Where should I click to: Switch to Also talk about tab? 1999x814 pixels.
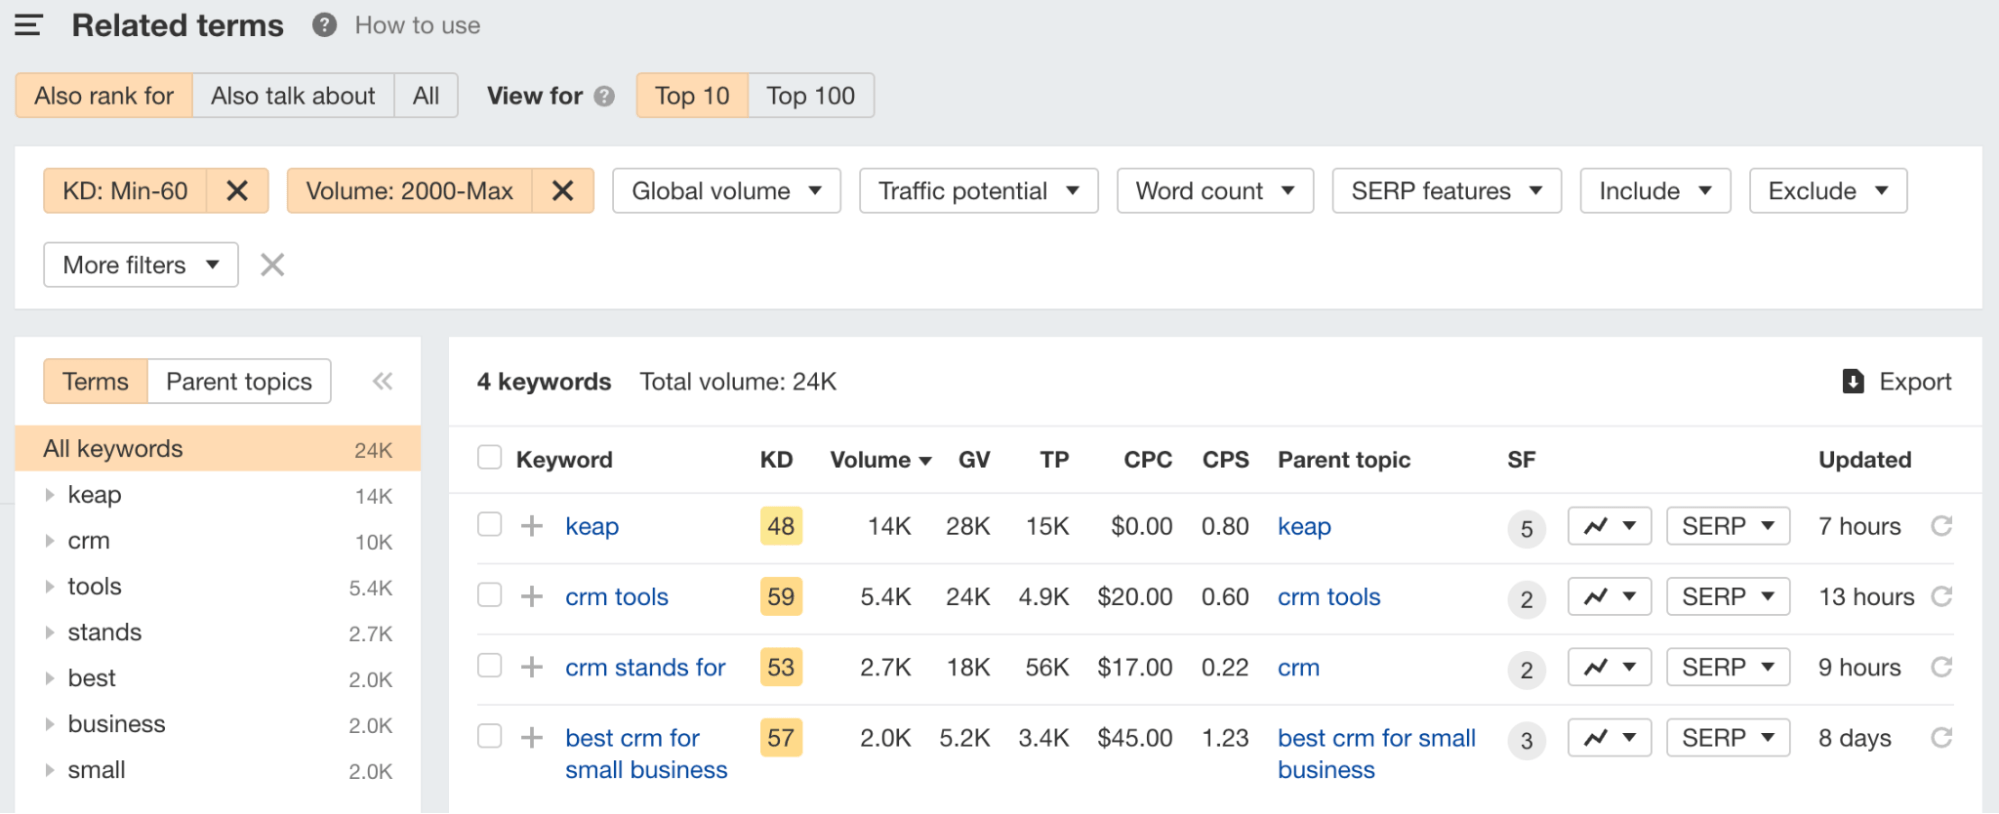coord(293,96)
